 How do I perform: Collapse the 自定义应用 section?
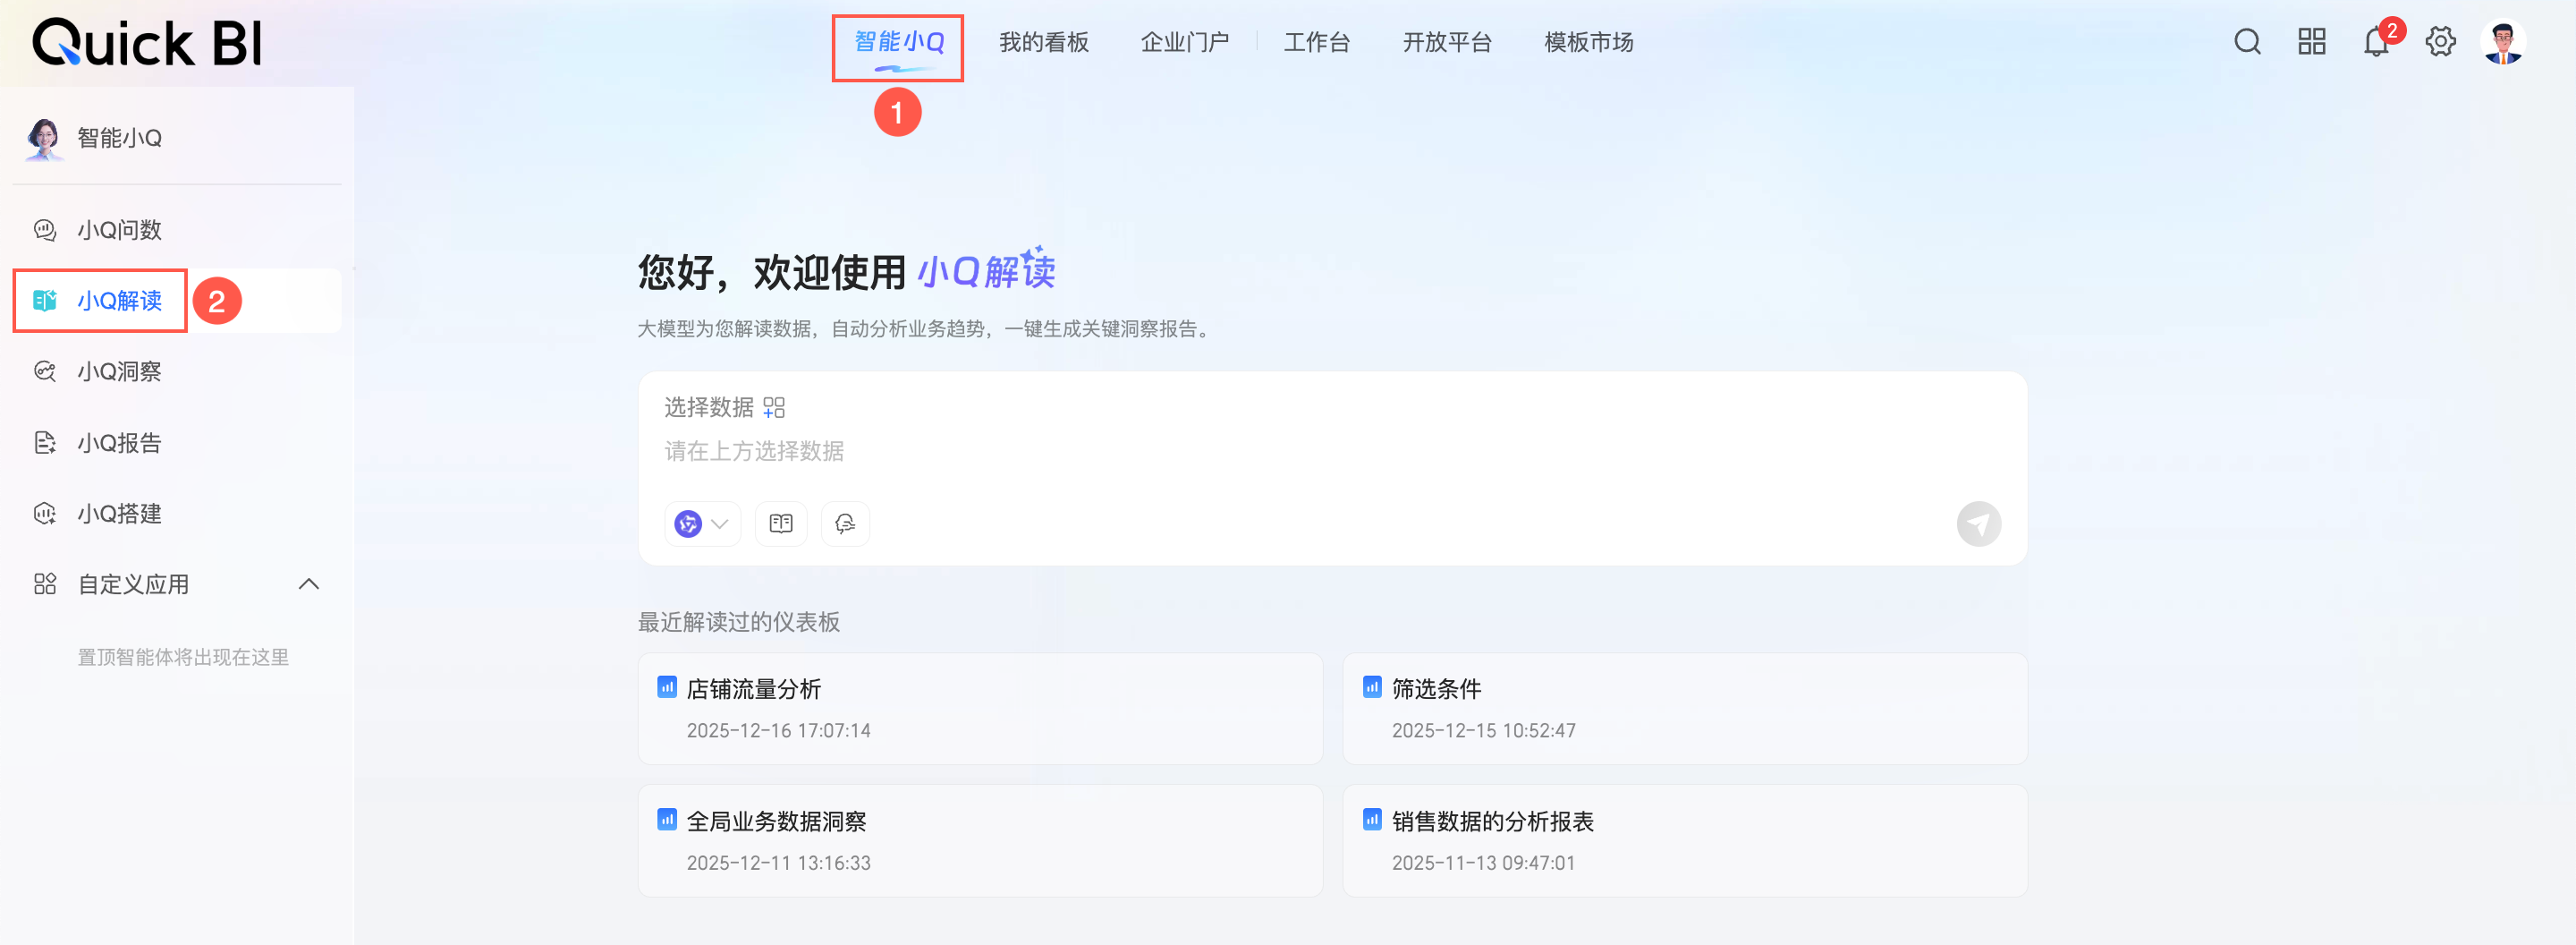309,584
